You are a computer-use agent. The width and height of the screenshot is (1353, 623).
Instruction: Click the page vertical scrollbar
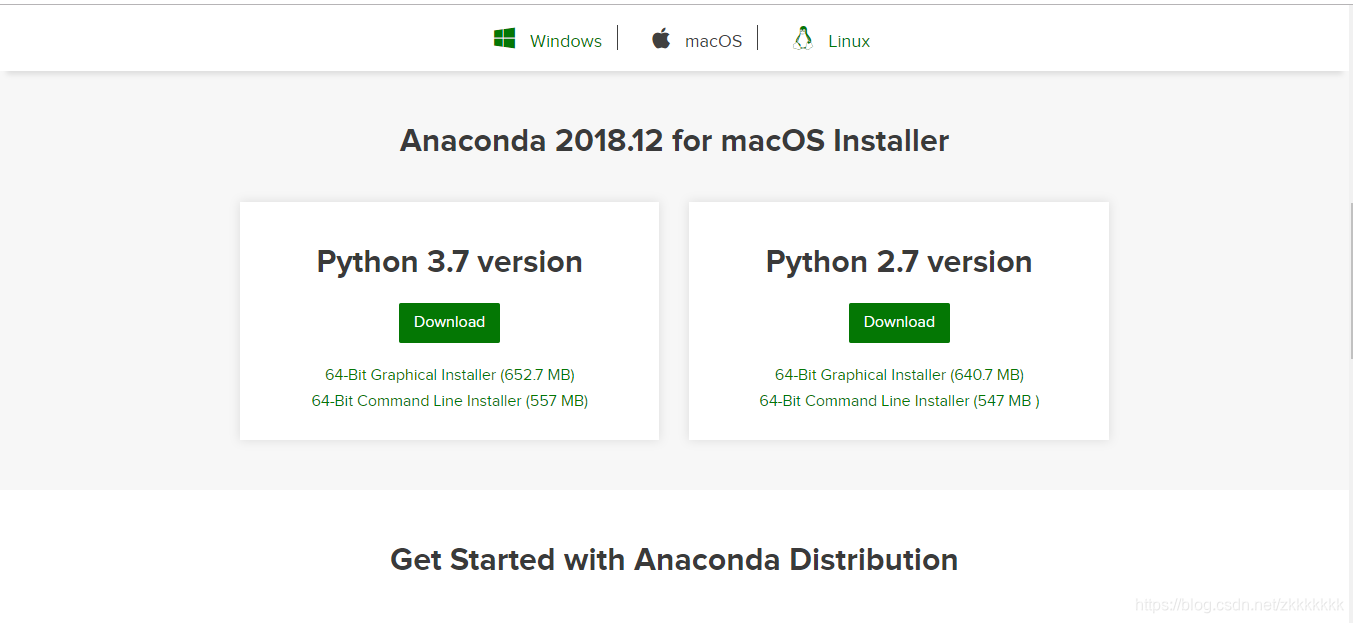click(x=1349, y=280)
